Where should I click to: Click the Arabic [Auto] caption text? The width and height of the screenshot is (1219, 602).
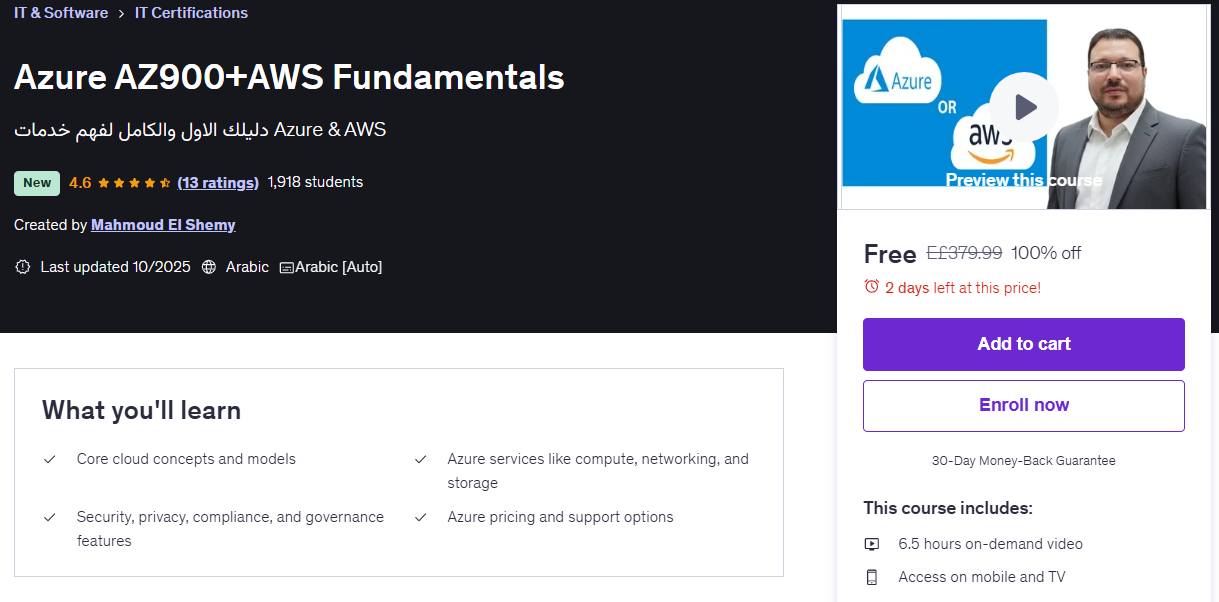[x=339, y=267]
